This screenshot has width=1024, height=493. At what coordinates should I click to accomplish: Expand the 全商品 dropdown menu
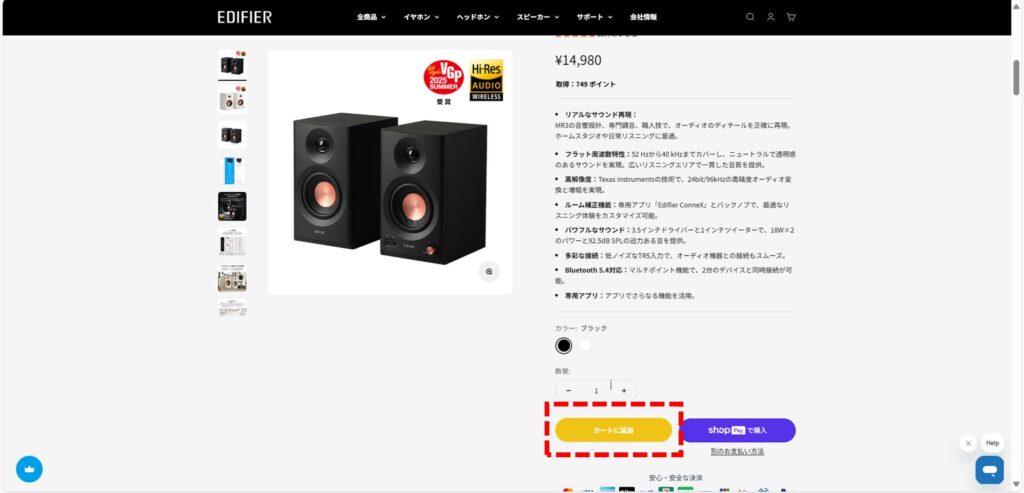coord(371,17)
